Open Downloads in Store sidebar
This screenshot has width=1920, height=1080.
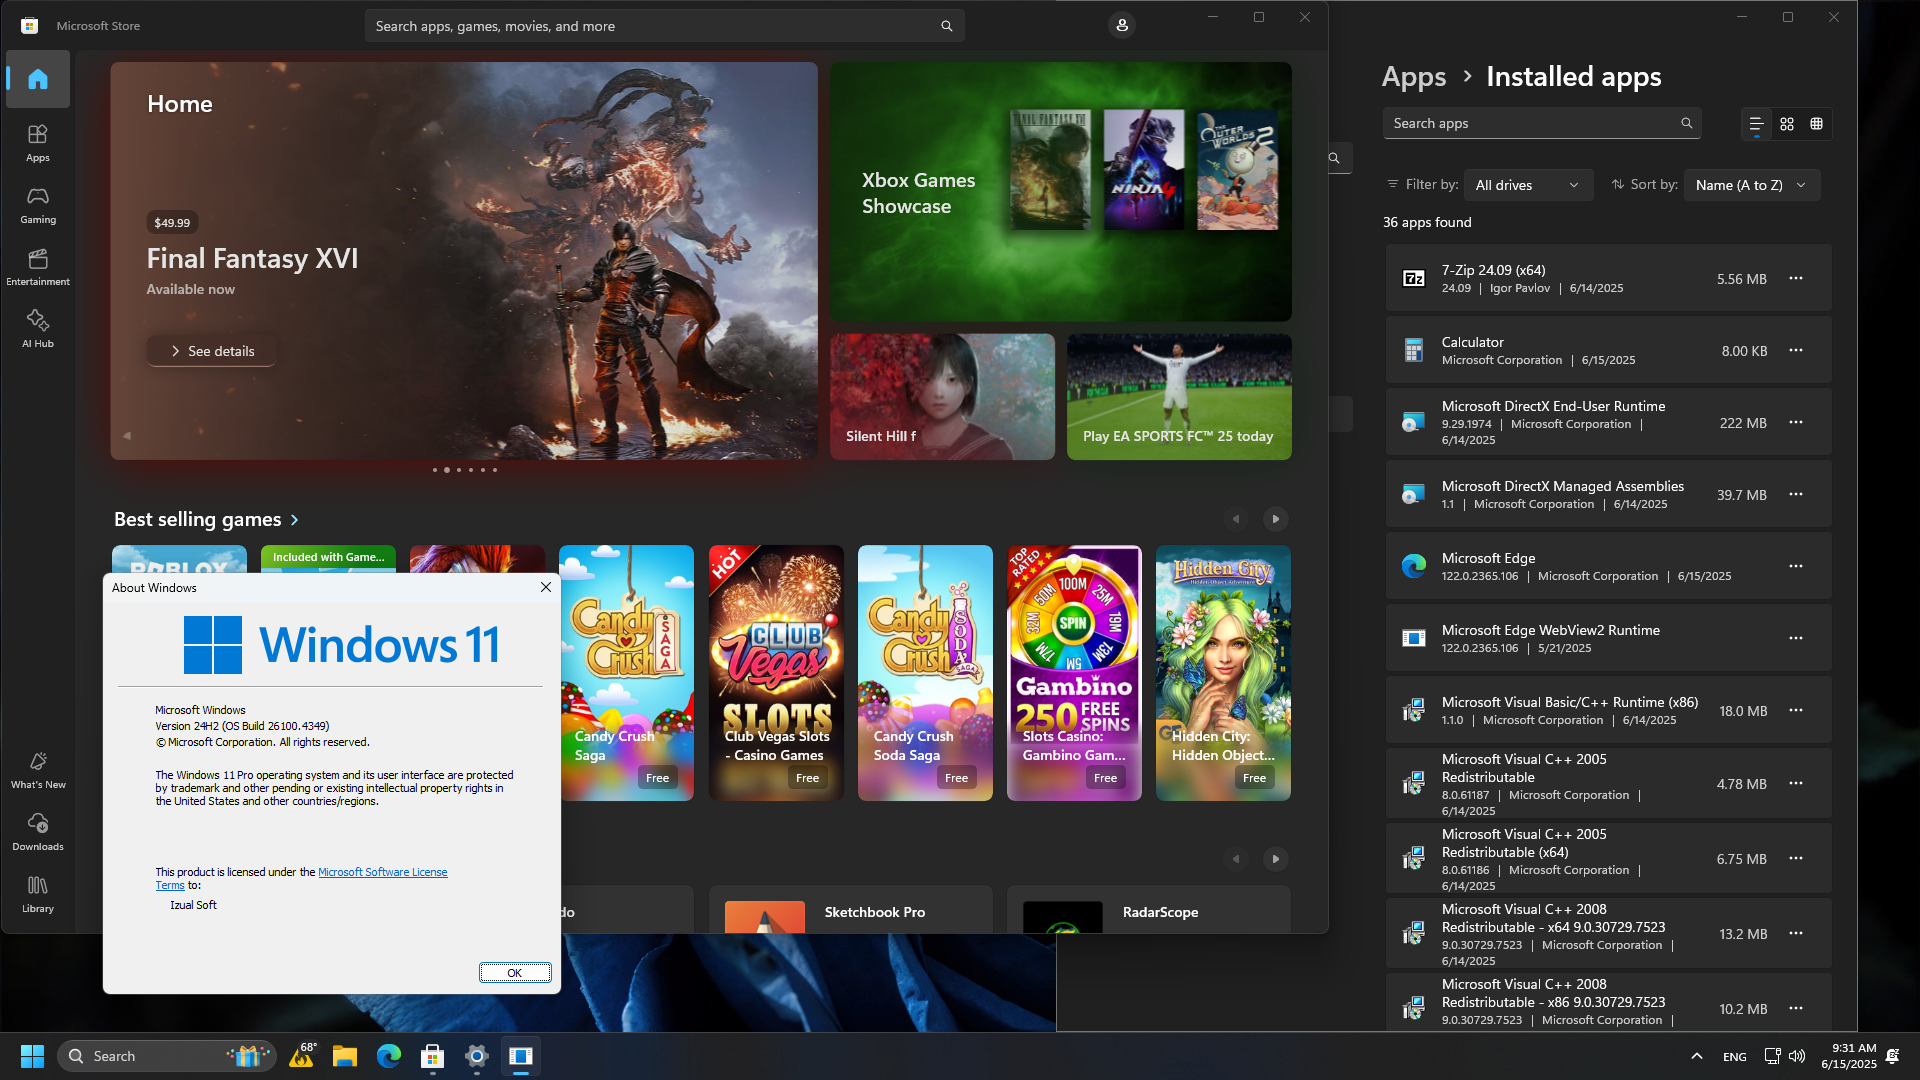(38, 832)
